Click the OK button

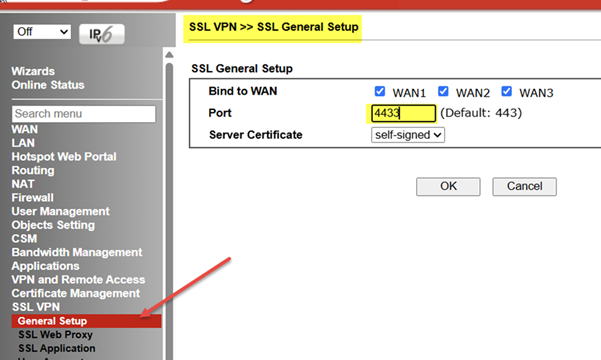tap(448, 186)
